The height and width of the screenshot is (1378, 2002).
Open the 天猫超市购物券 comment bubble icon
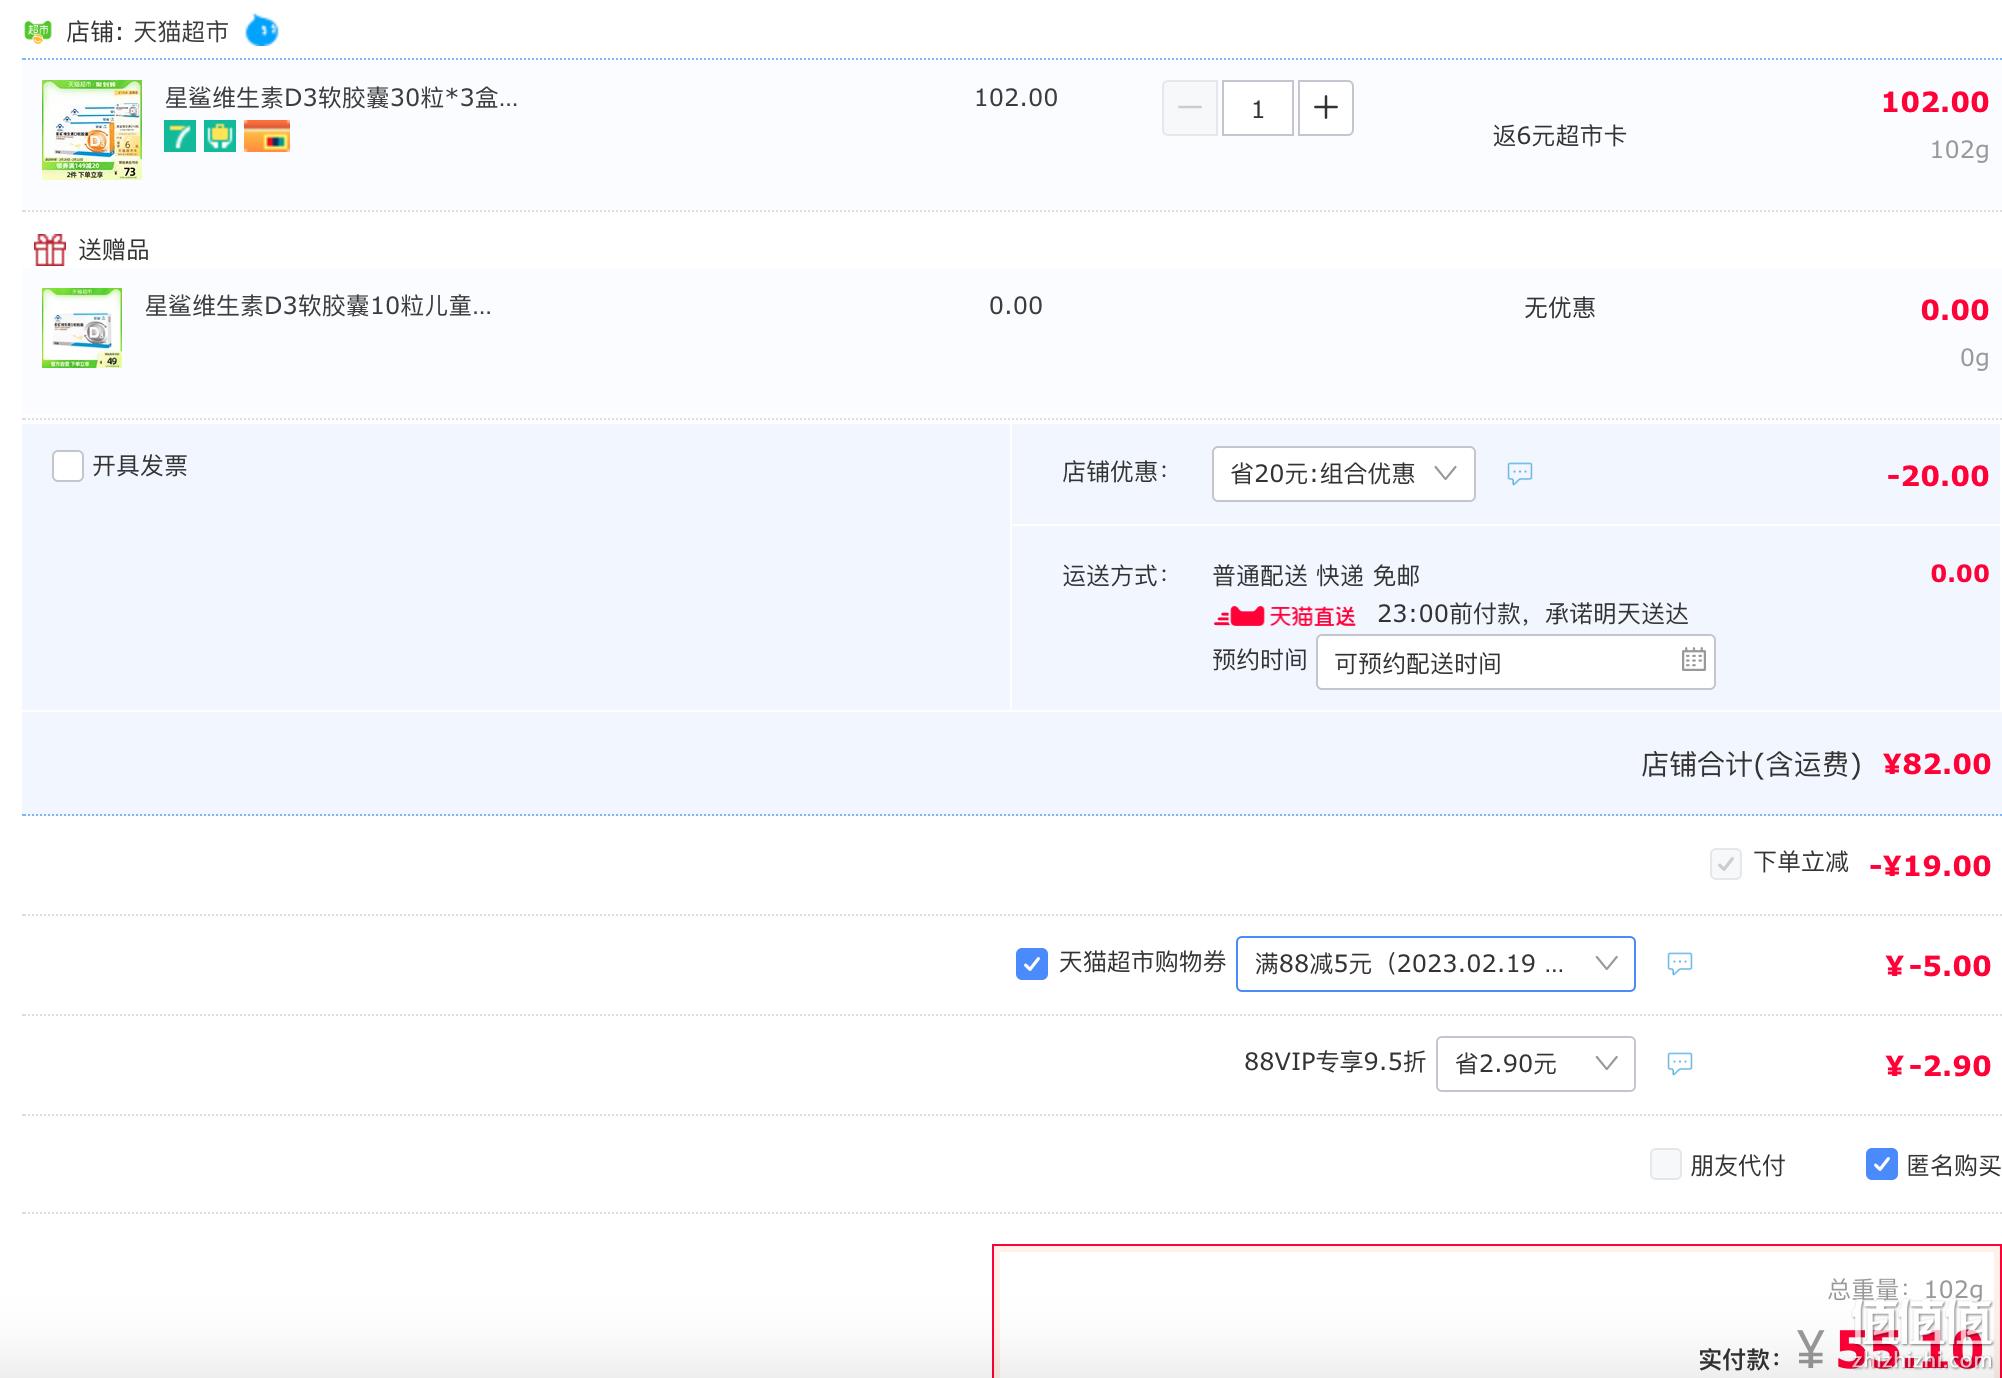click(1680, 963)
